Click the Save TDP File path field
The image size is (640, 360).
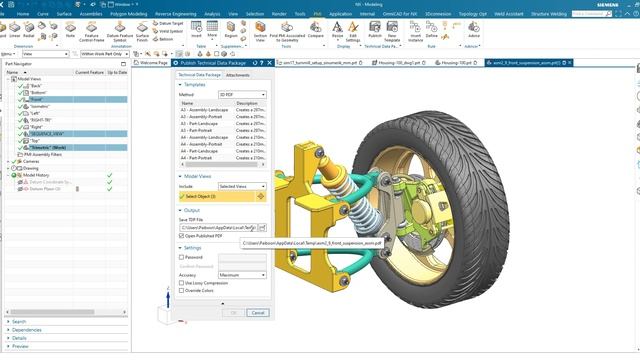[x=218, y=228]
